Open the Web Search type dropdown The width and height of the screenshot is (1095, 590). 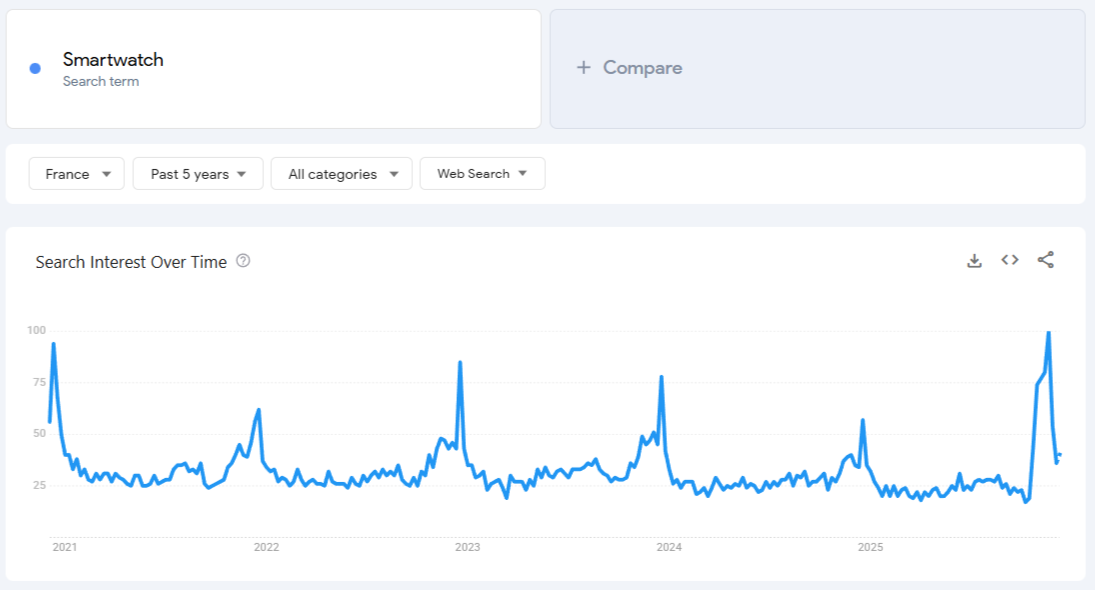click(x=482, y=173)
